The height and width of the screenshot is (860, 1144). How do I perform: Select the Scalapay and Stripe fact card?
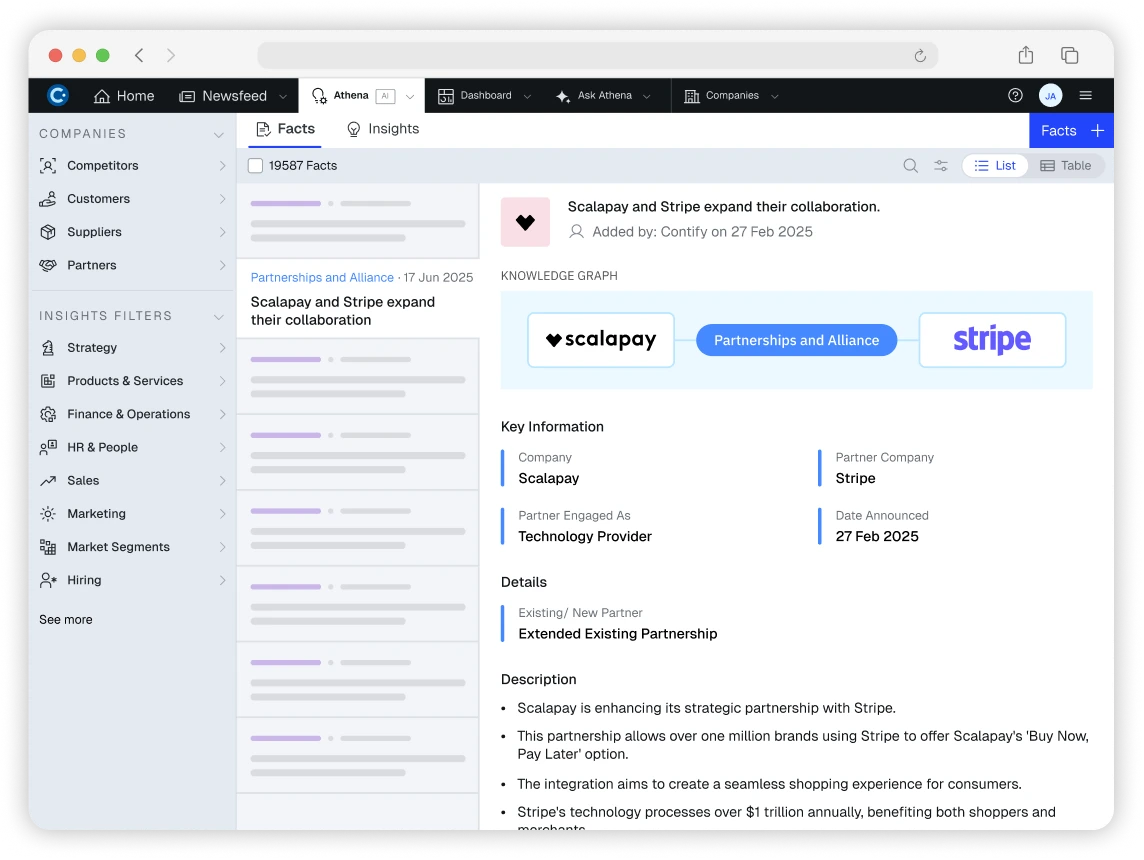[x=358, y=299]
